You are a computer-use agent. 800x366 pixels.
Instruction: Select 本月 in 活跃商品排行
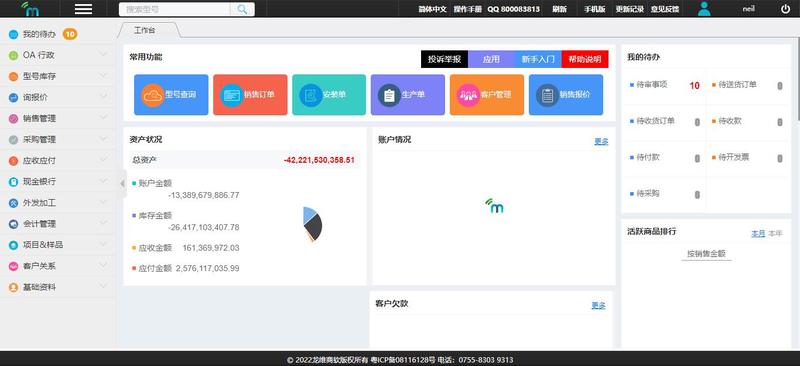pyautogui.click(x=758, y=233)
